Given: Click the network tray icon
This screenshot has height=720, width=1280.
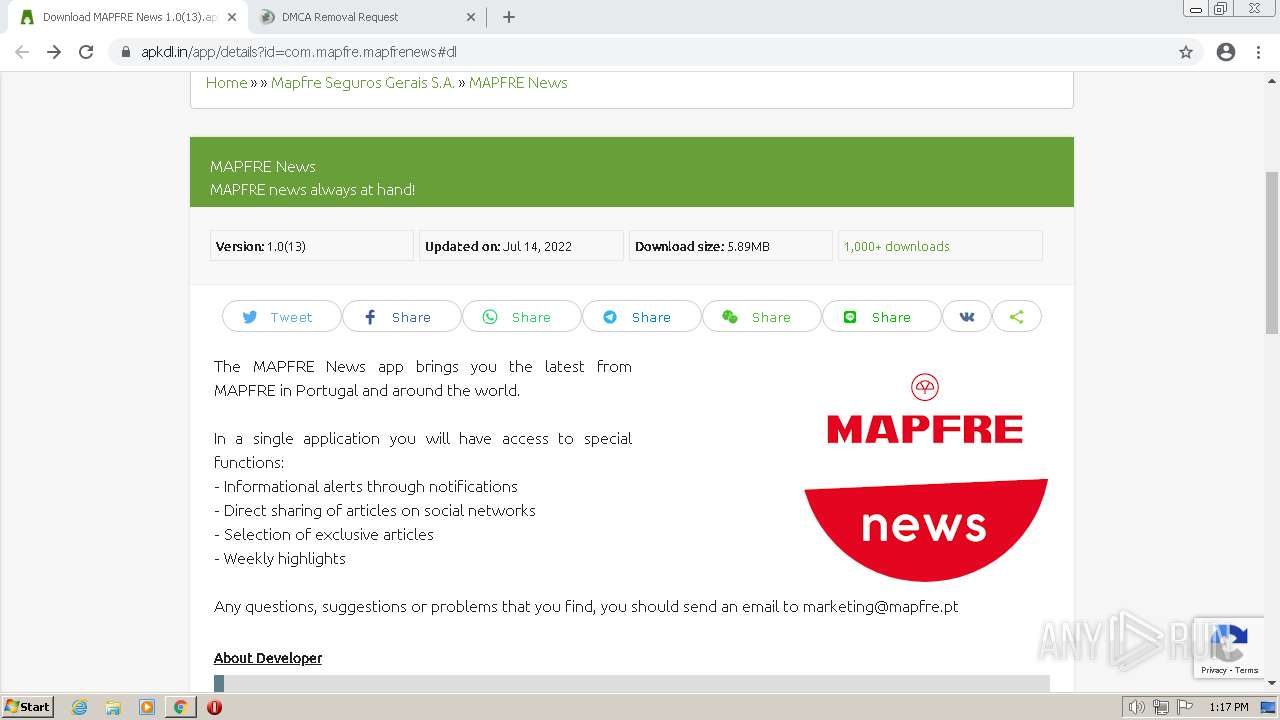Looking at the screenshot, I should pos(1161,707).
